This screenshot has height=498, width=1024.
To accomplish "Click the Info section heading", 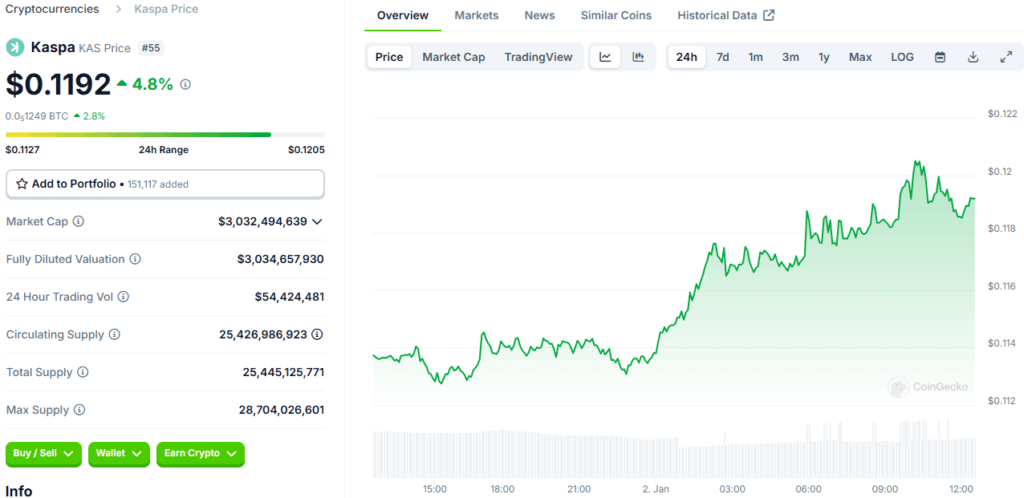I will 19,491.
